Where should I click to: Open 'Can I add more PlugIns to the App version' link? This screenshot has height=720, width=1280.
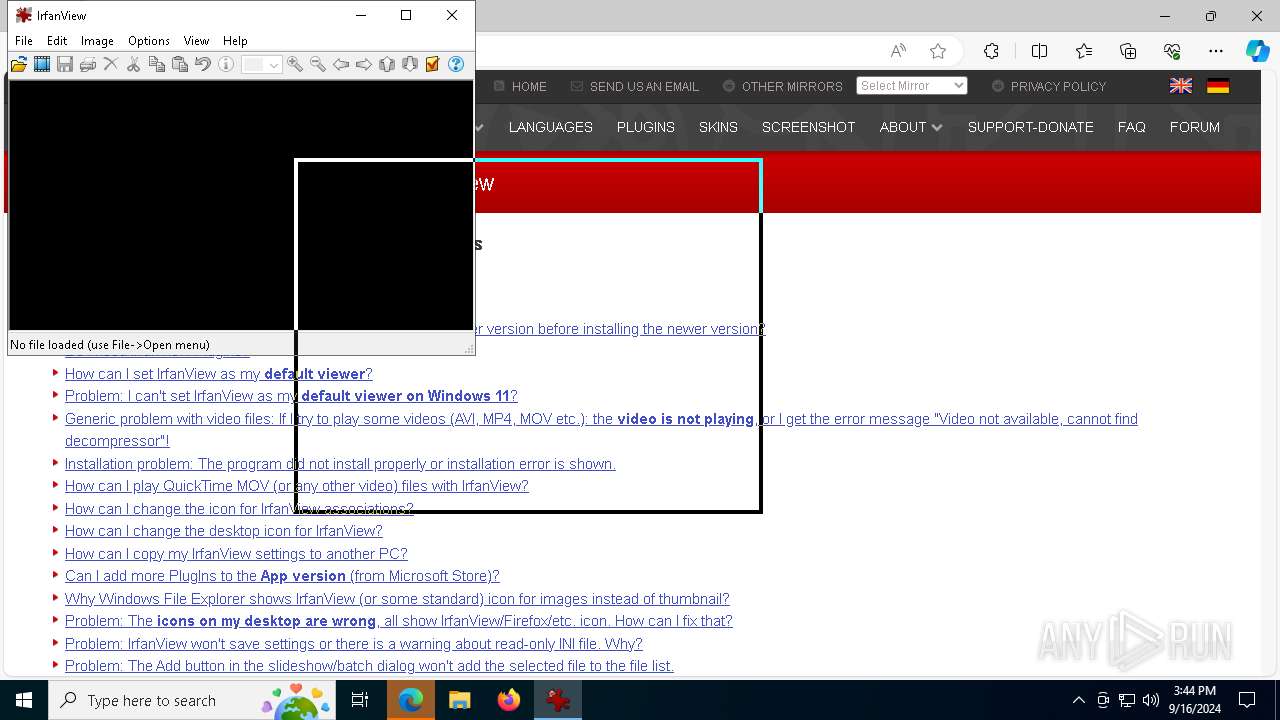pos(282,576)
